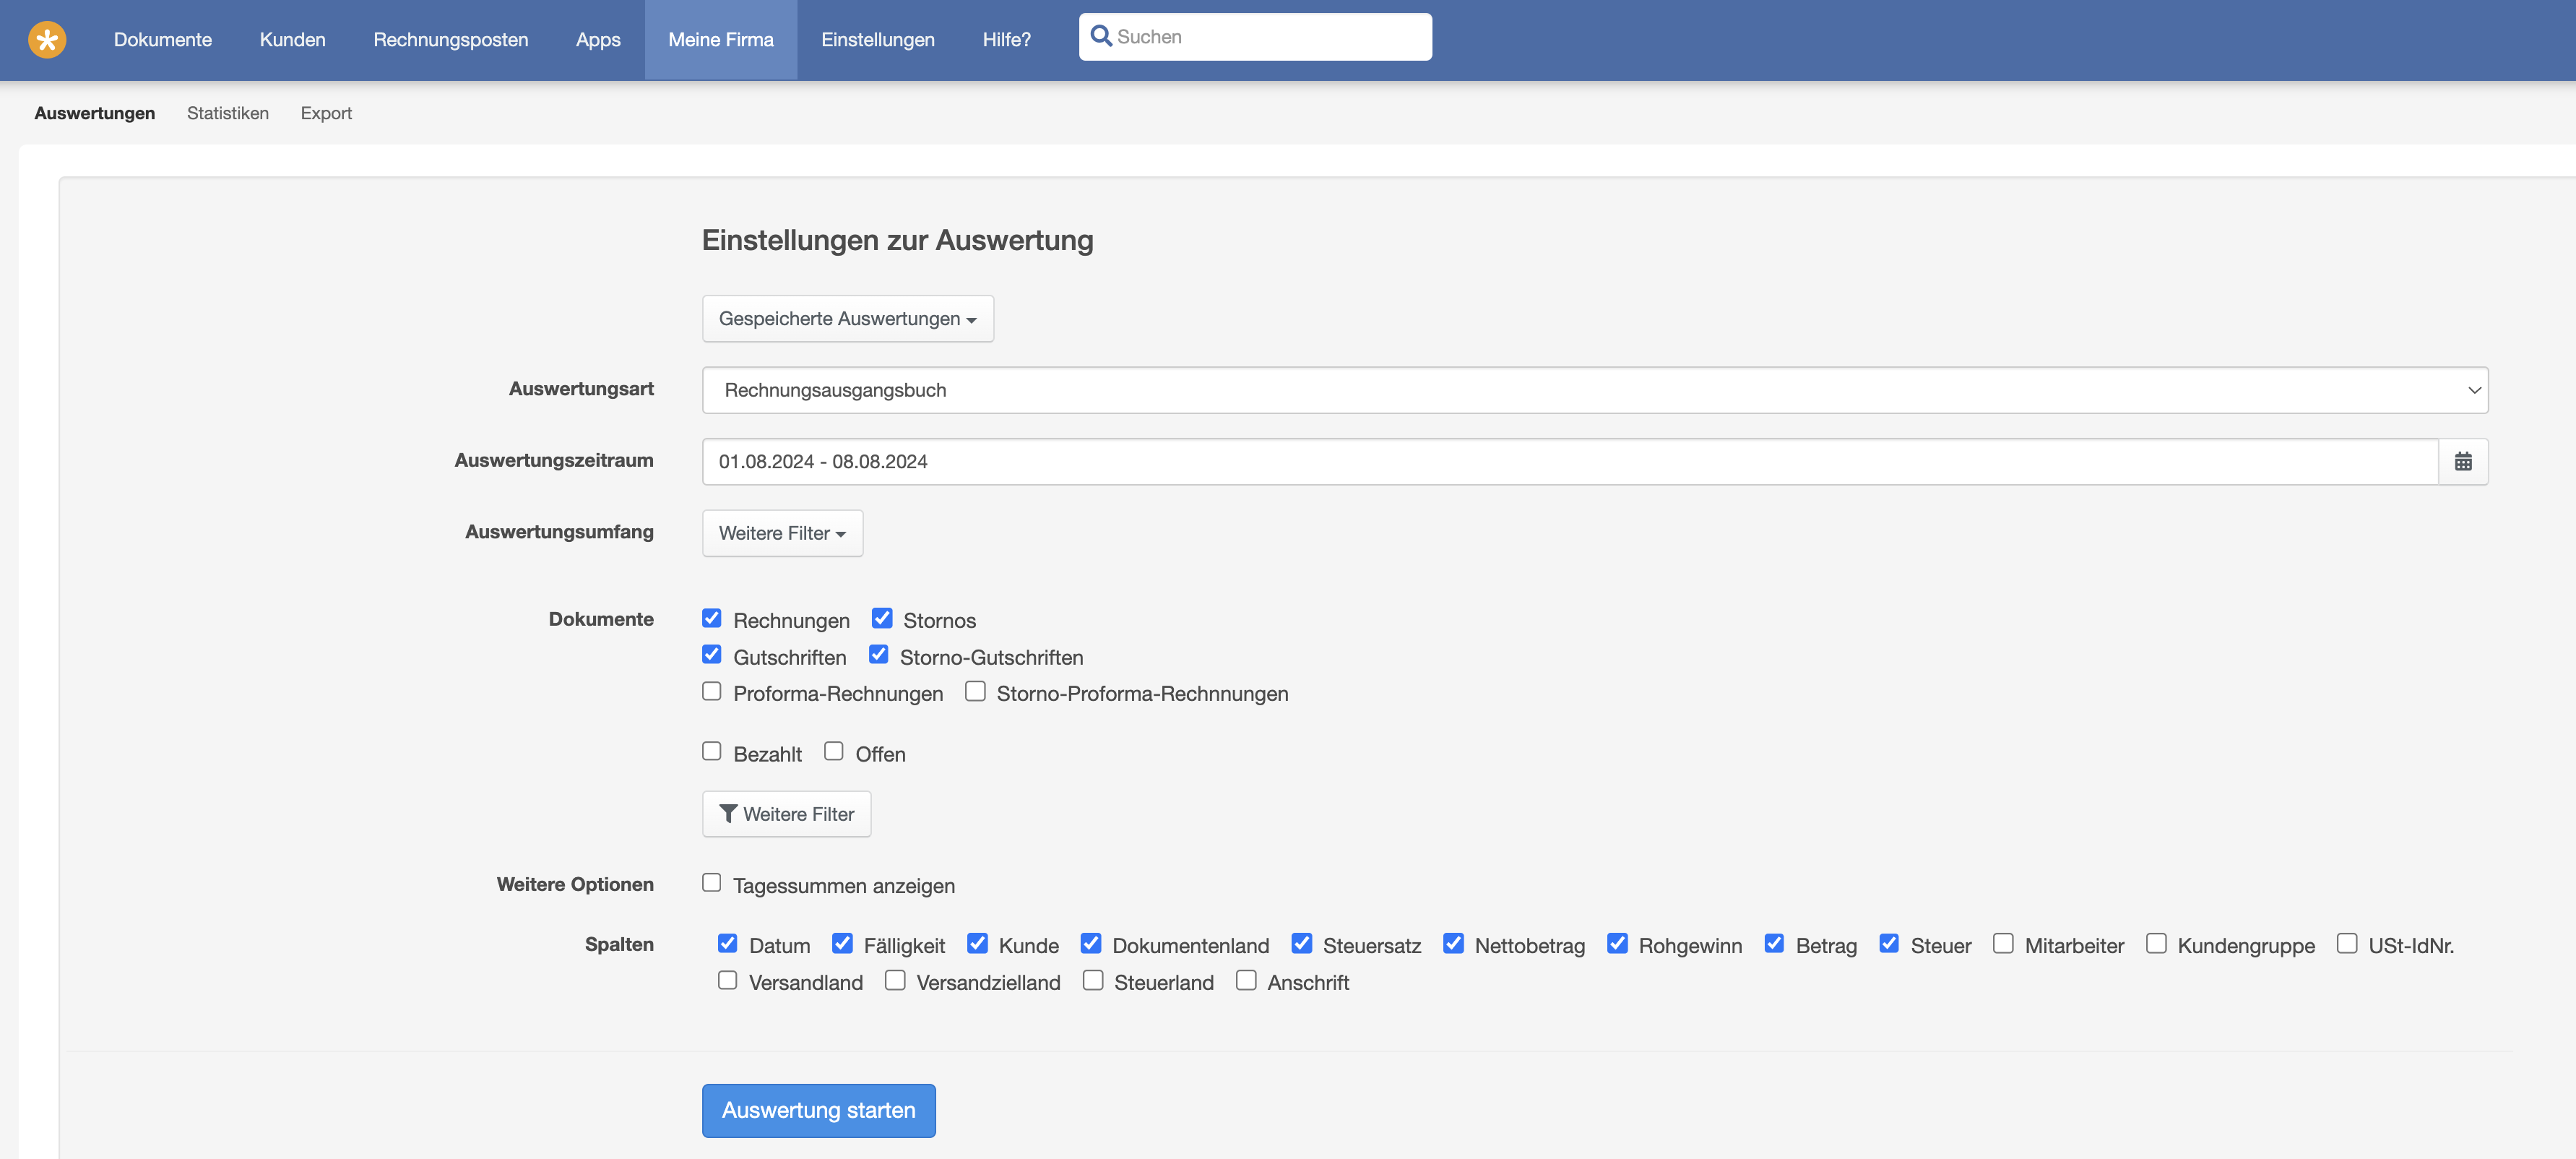Click the funnel Weitere Filter button
Screen dimensions: 2576x1159
786,814
